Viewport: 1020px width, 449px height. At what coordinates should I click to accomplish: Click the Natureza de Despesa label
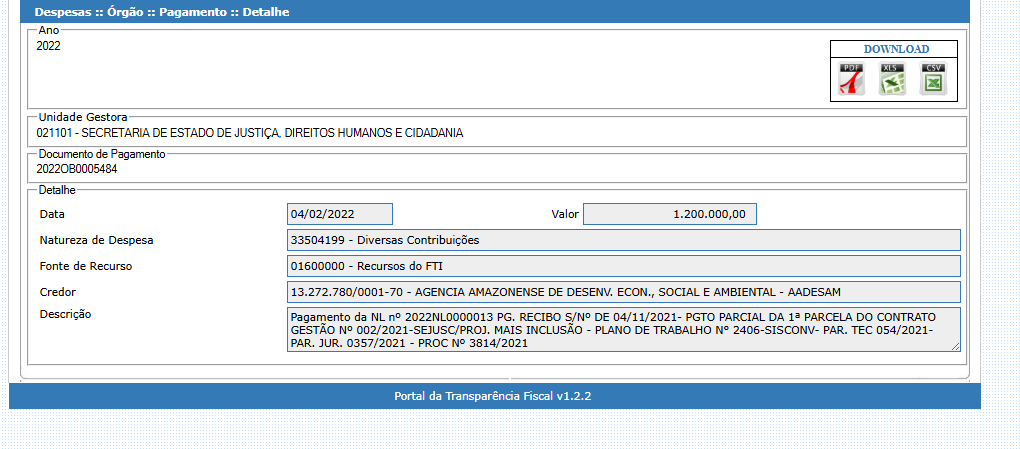96,240
